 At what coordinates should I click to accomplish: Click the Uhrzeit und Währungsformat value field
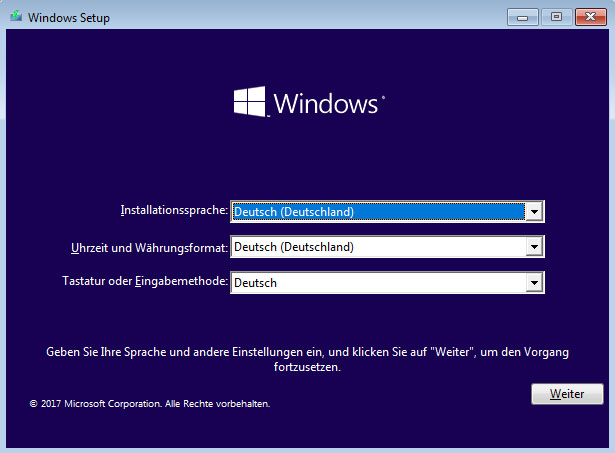coord(377,247)
